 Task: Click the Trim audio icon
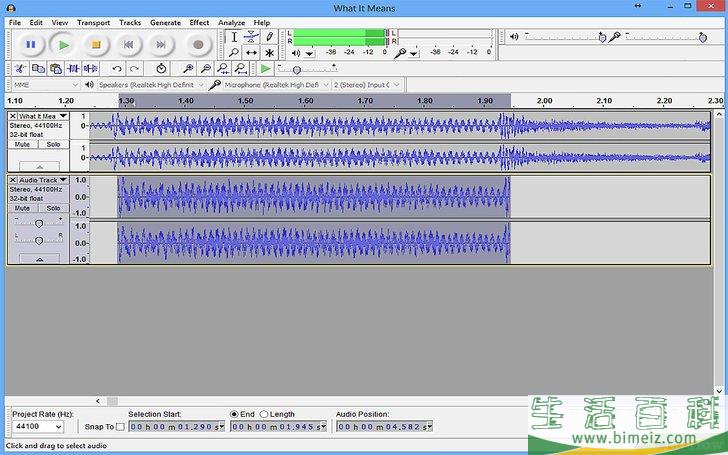[73, 69]
